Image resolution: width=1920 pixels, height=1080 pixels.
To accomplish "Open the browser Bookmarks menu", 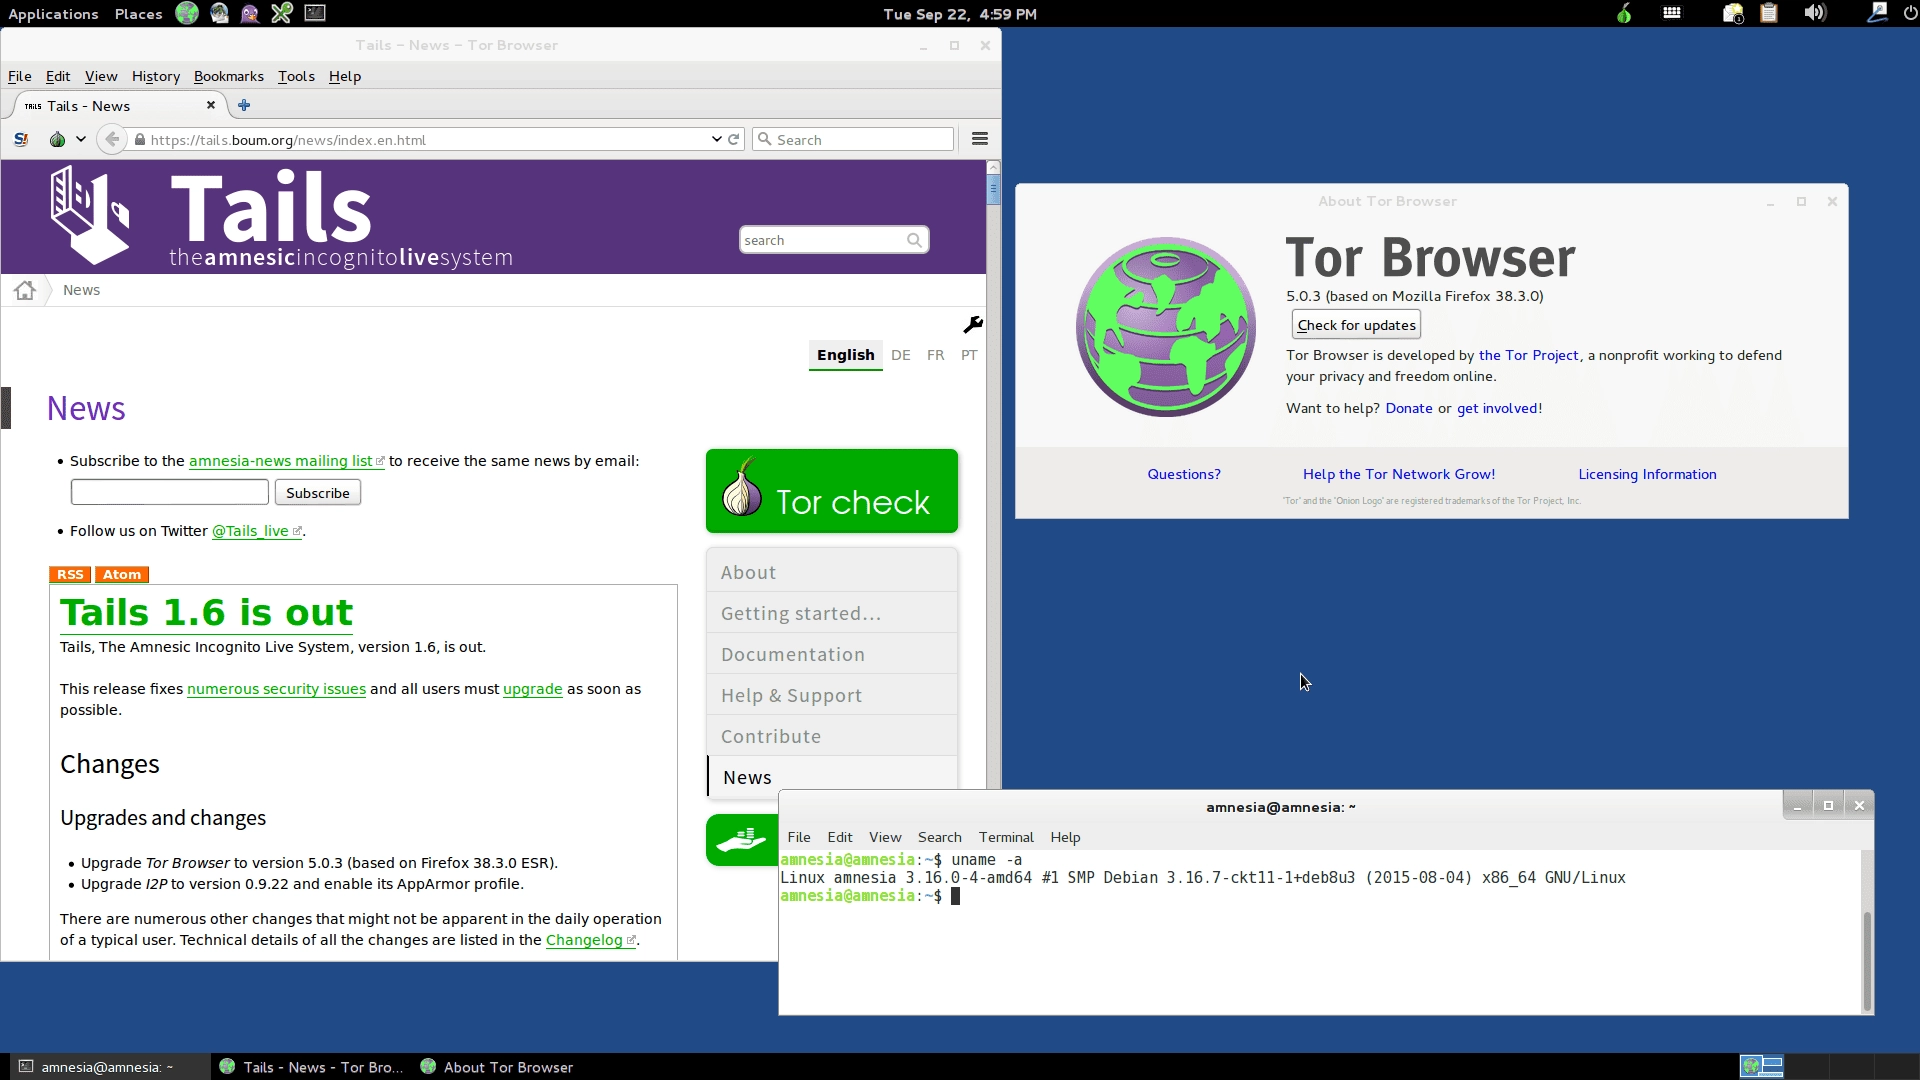I will click(x=229, y=76).
